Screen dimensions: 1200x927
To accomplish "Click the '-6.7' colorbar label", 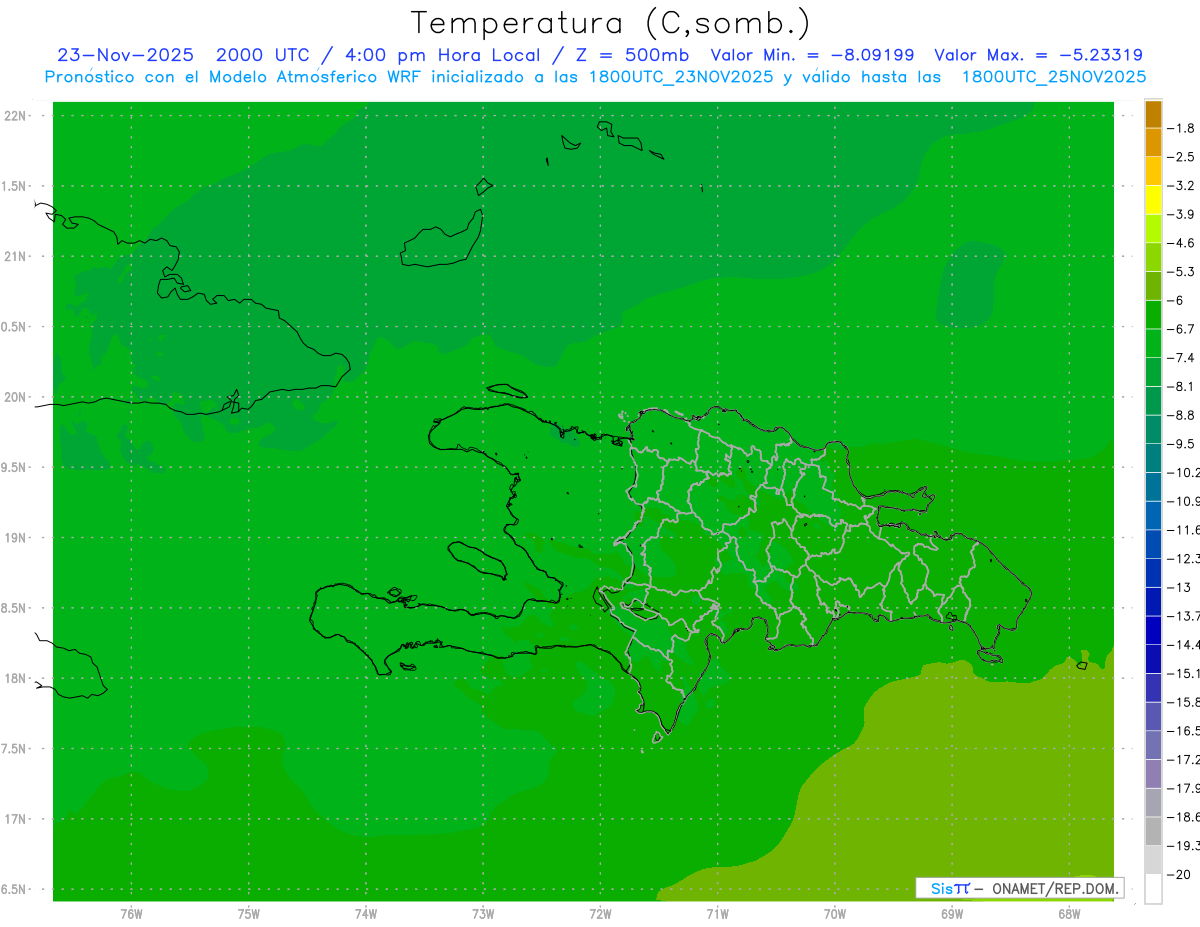I will click(x=1183, y=329).
